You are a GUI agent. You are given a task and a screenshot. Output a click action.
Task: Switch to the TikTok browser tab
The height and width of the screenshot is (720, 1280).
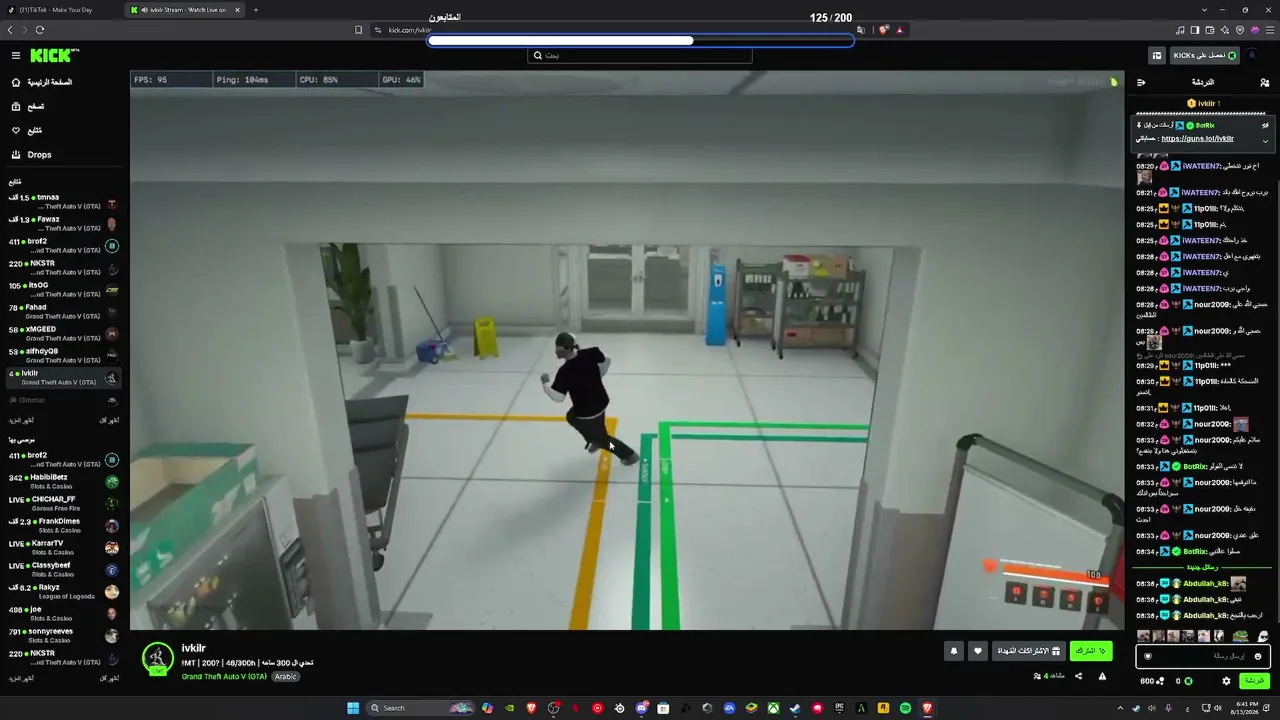60,10
